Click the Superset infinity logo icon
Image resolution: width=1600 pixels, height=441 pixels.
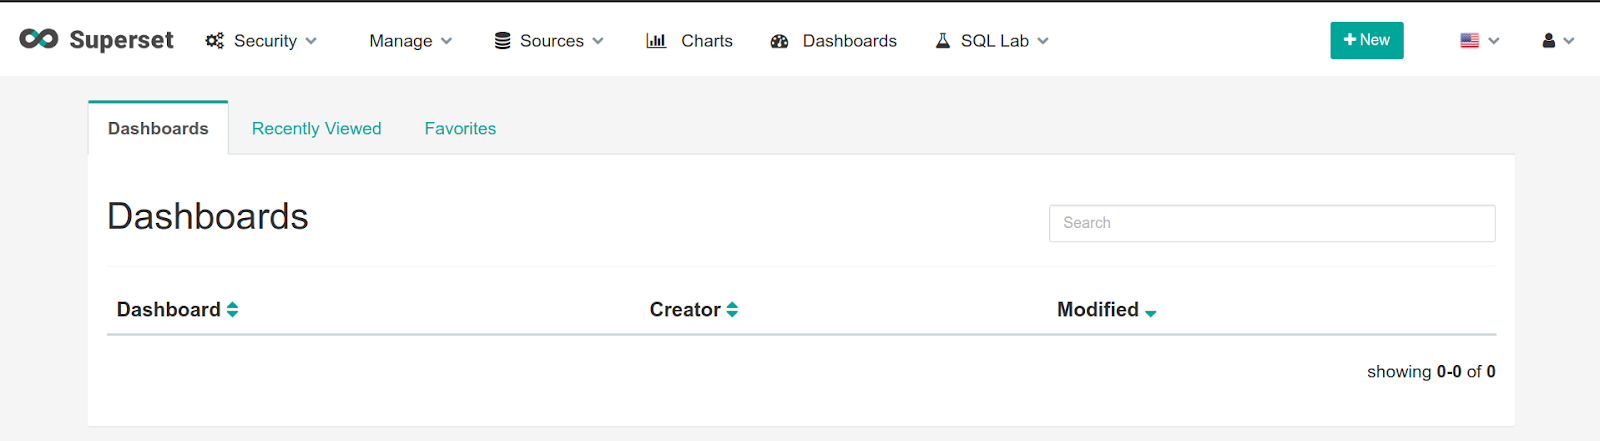point(39,39)
